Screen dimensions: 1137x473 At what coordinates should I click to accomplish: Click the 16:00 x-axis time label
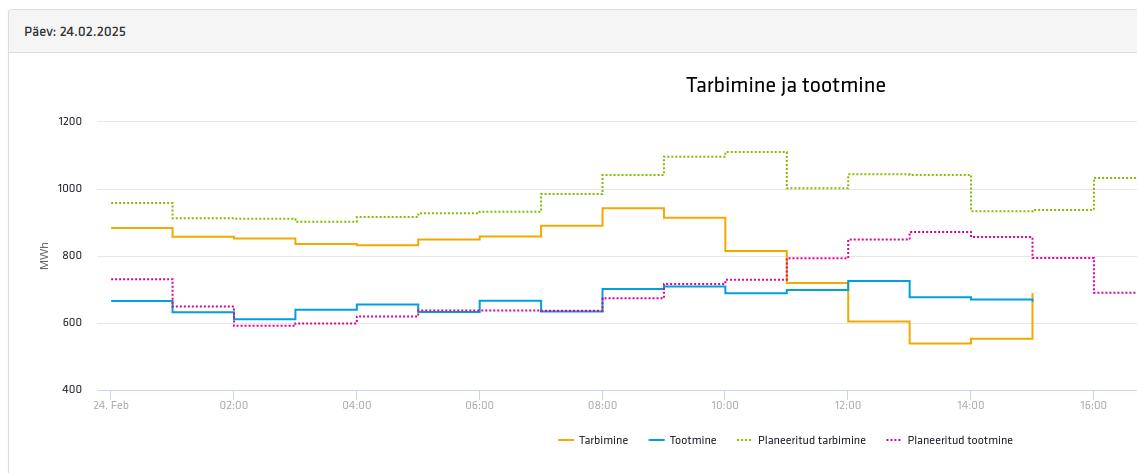(1093, 405)
